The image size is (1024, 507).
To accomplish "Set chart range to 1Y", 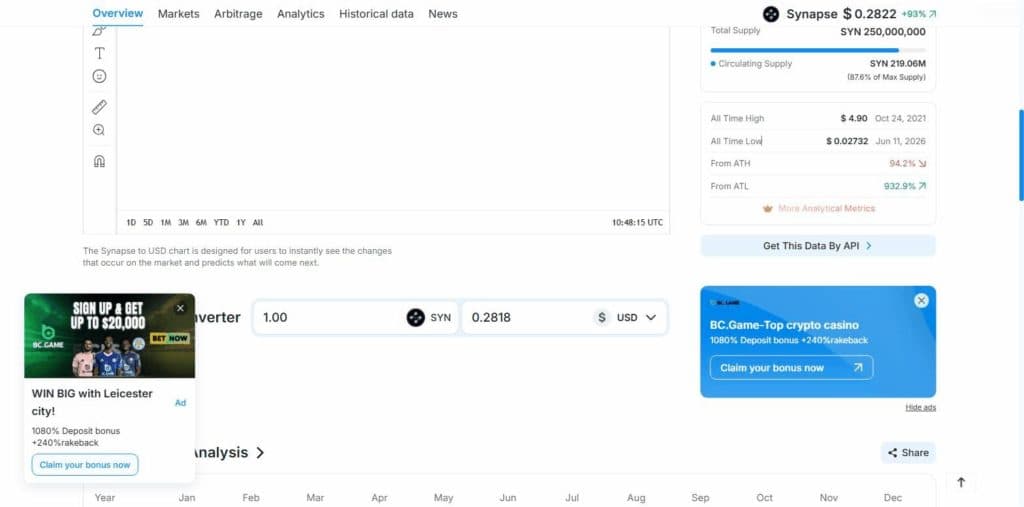I will 241,223.
